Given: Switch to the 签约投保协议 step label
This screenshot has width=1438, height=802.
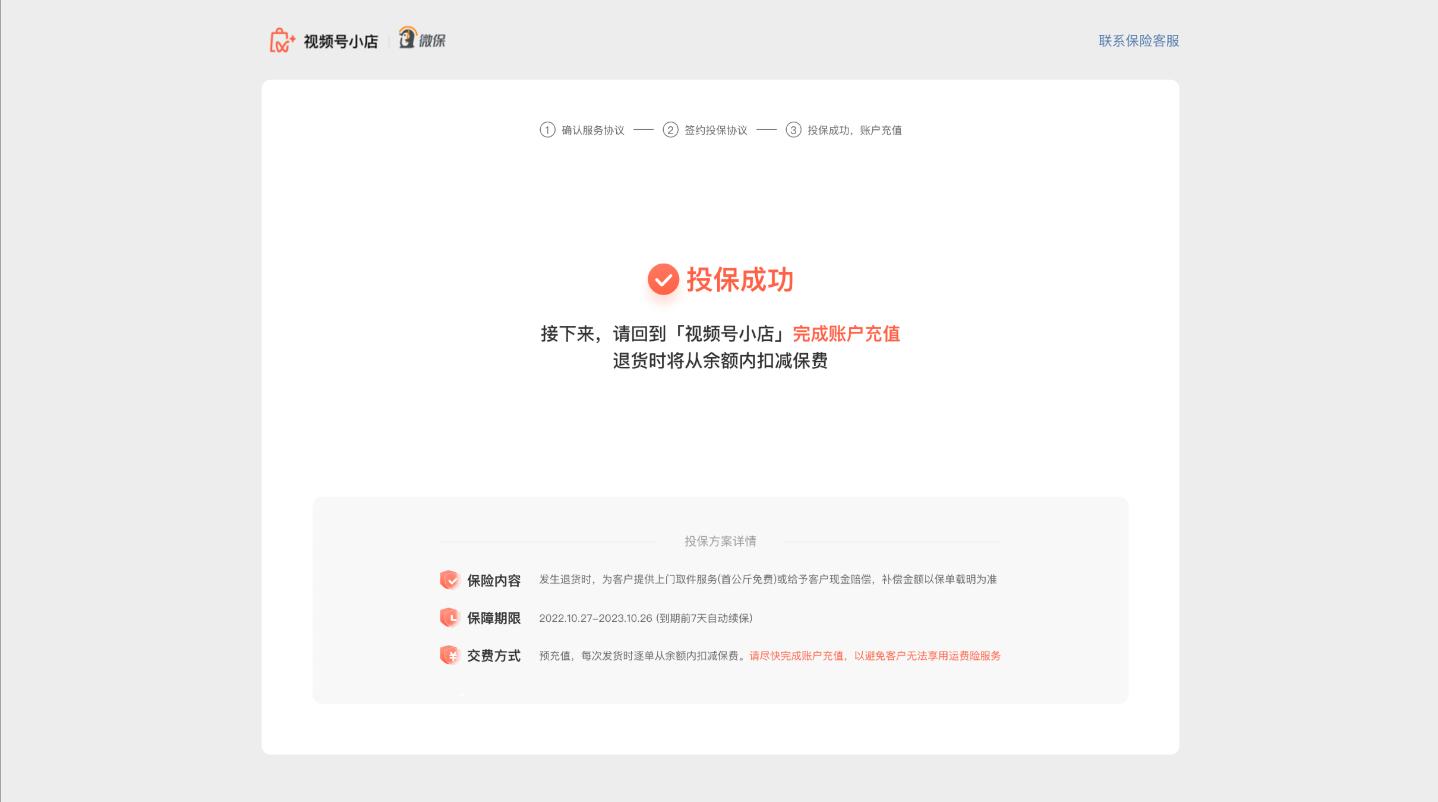Looking at the screenshot, I should click(716, 130).
